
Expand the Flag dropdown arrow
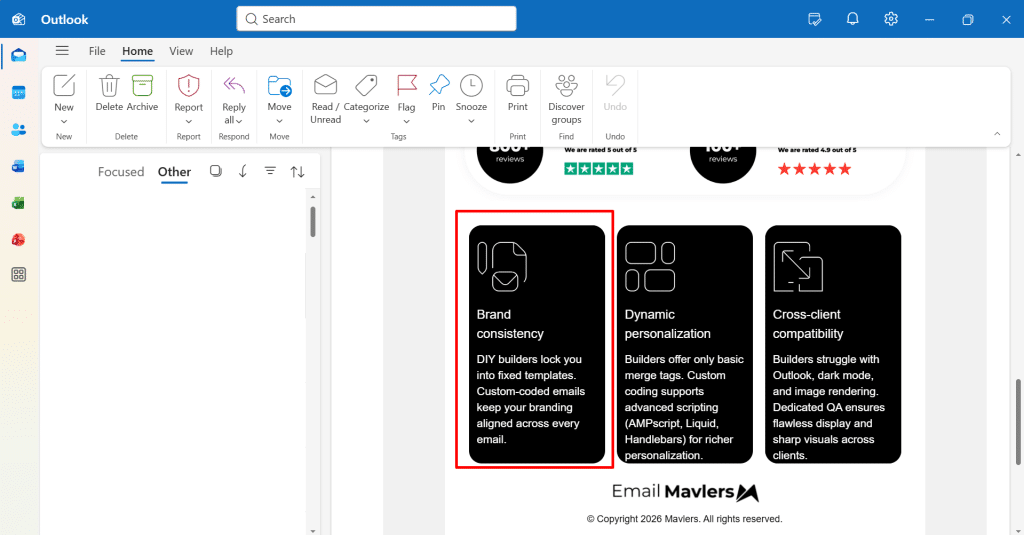(x=406, y=122)
